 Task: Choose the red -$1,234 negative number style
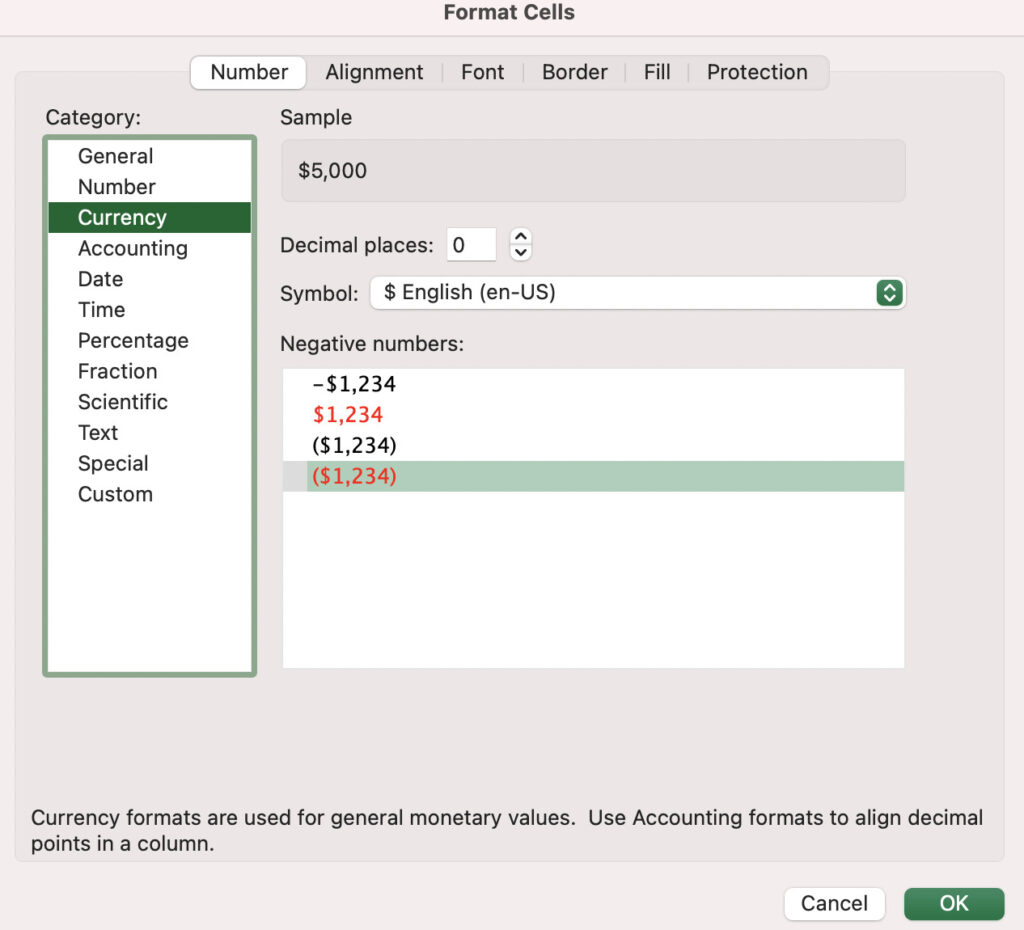click(348, 414)
